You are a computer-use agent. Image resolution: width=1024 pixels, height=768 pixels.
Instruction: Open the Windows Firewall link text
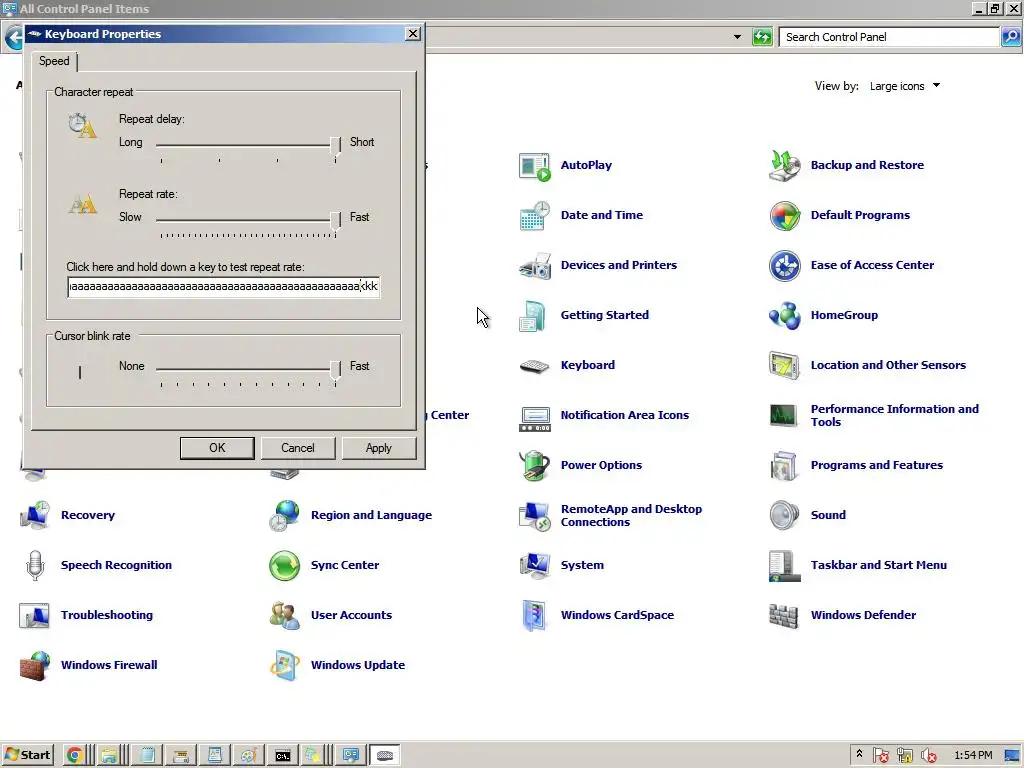pyautogui.click(x=109, y=665)
